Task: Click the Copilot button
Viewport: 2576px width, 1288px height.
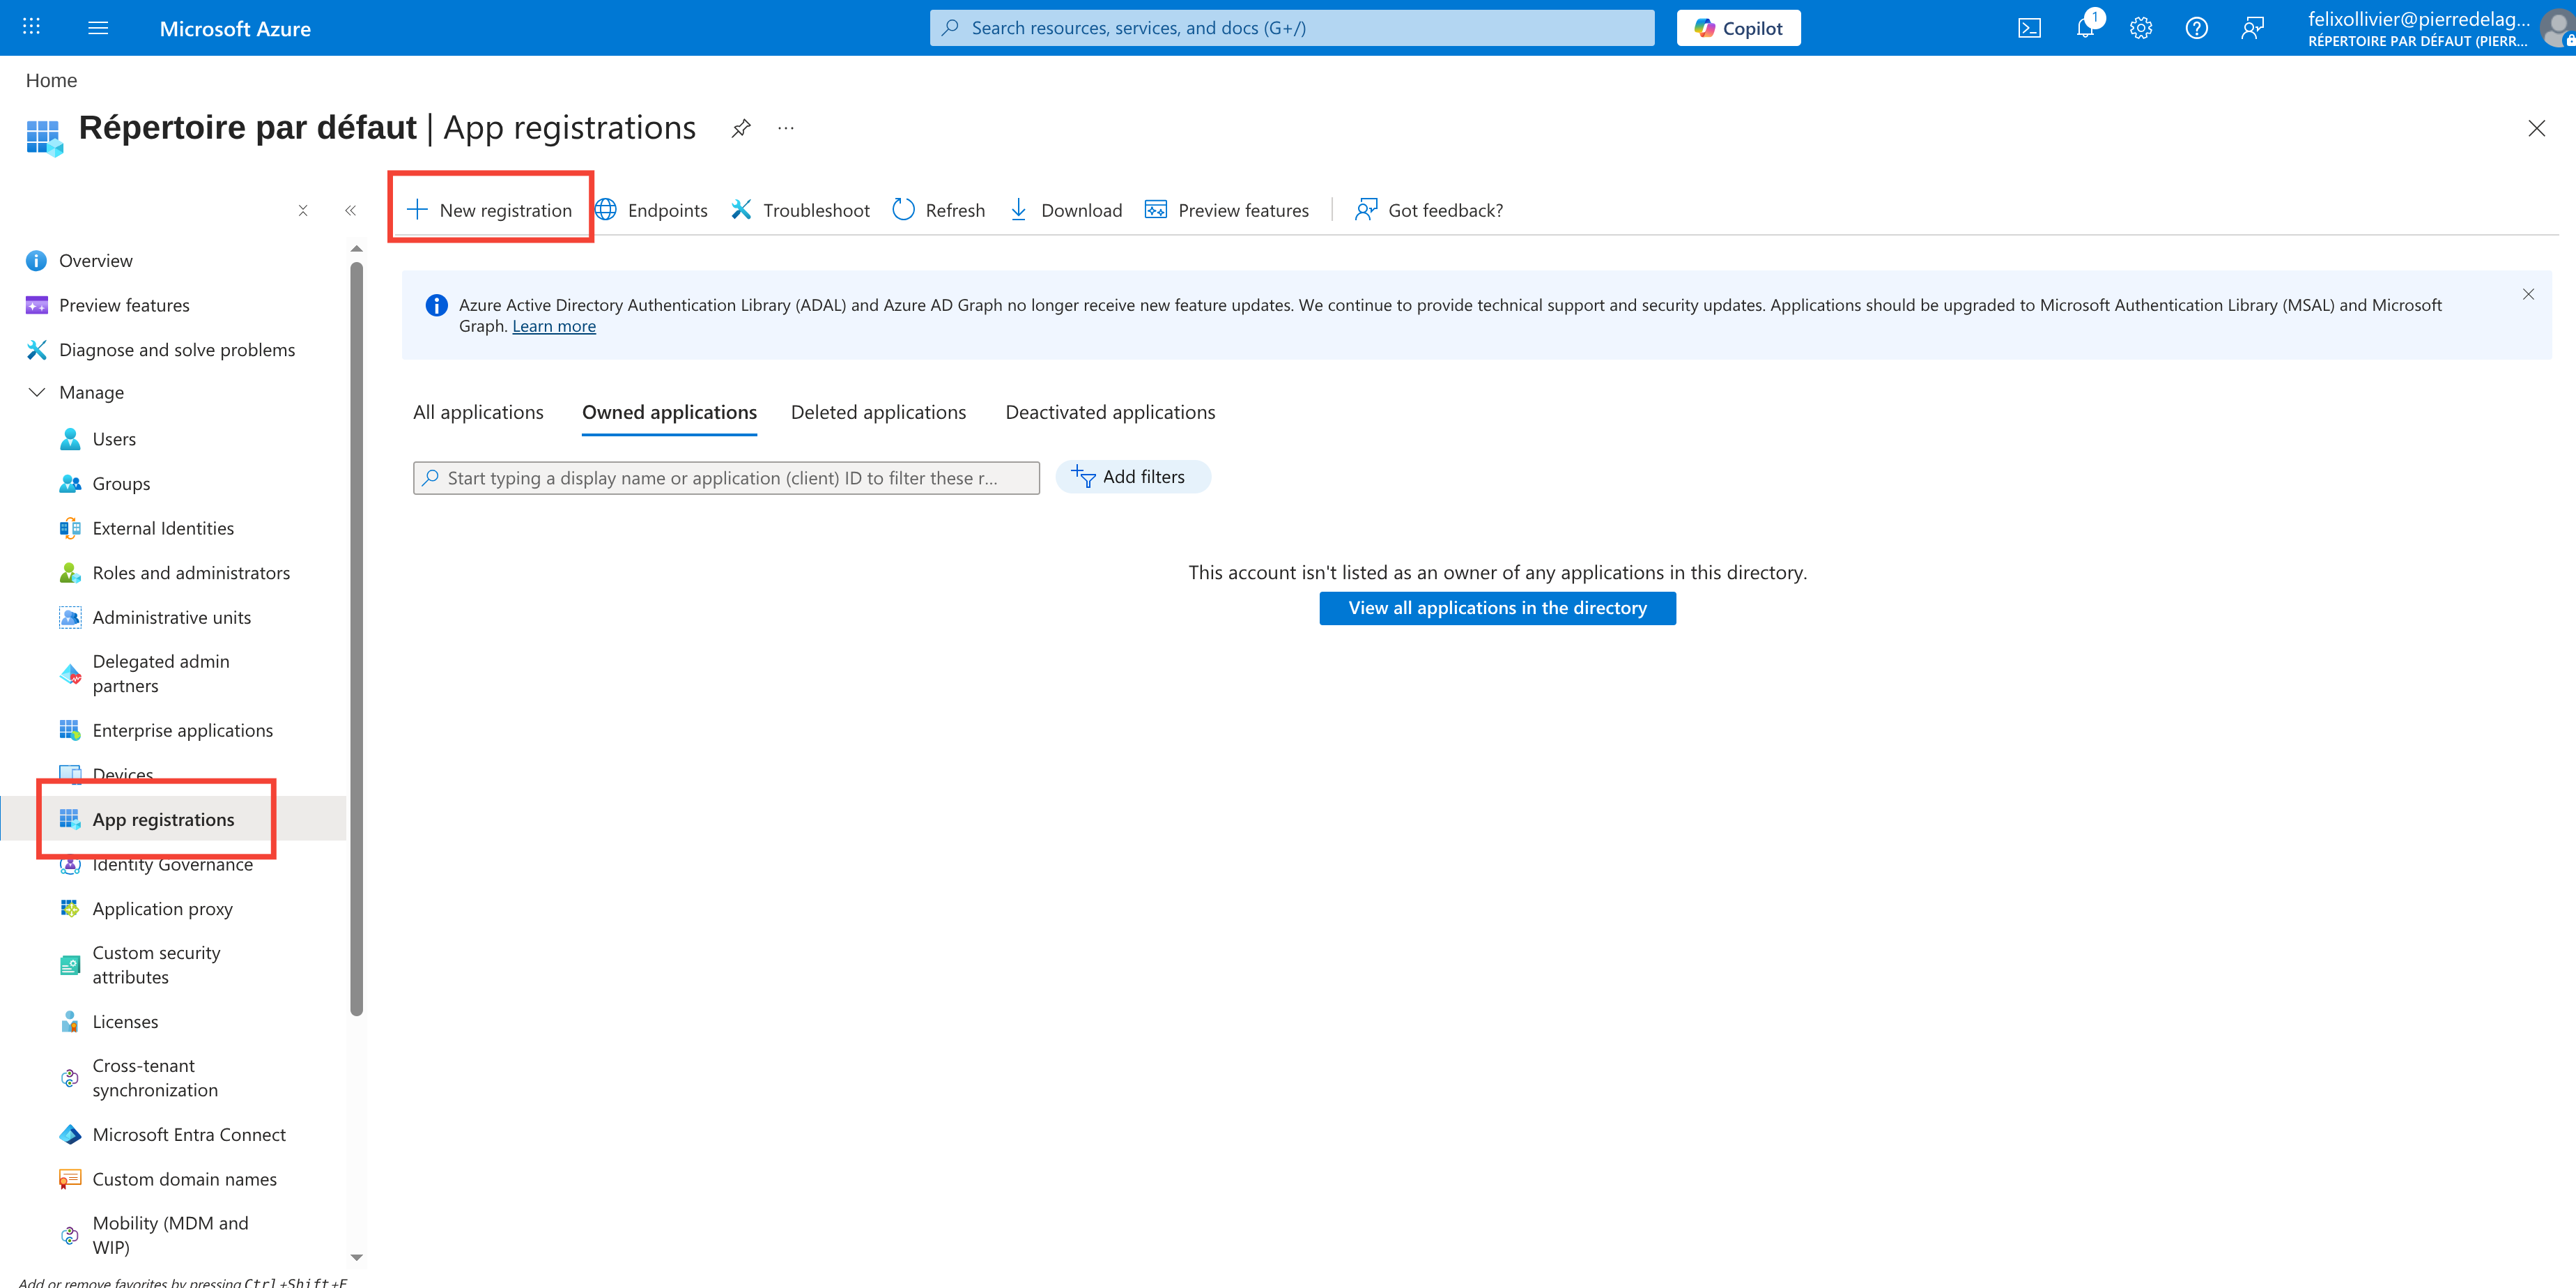Action: (1738, 28)
